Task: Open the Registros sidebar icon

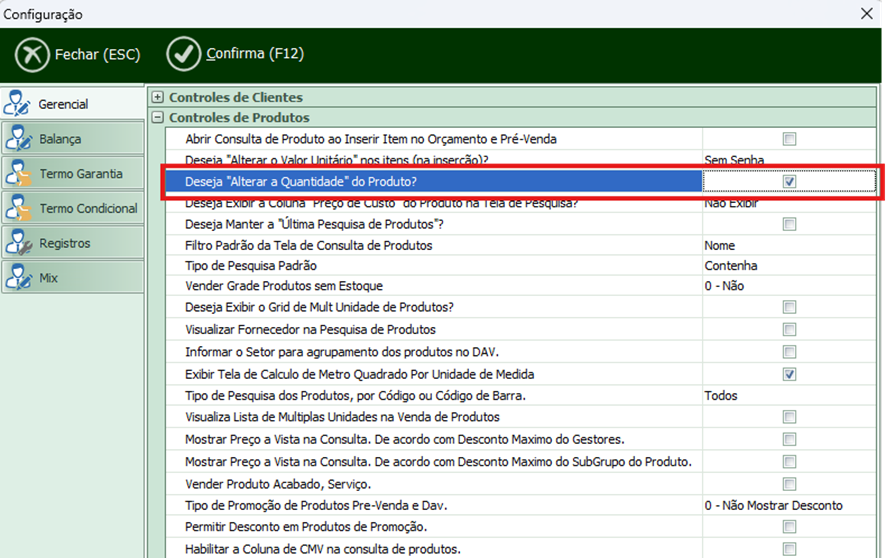Action: click(17, 243)
